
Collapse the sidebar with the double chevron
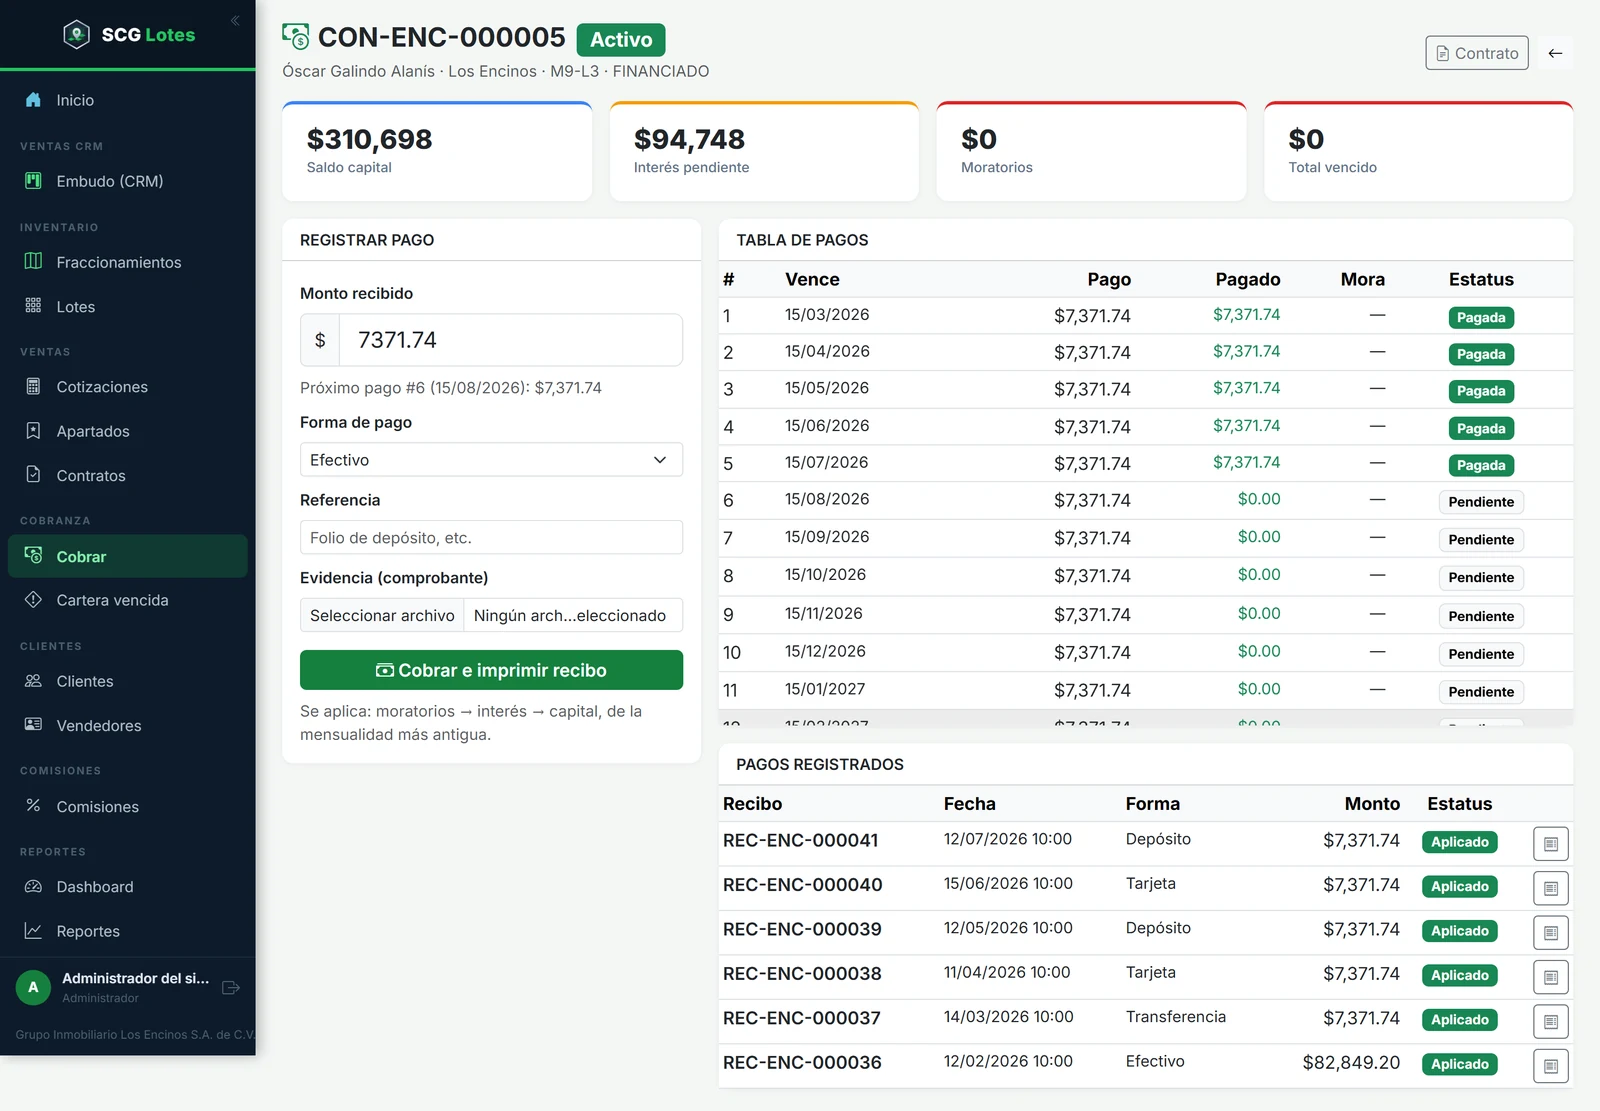pos(235,20)
